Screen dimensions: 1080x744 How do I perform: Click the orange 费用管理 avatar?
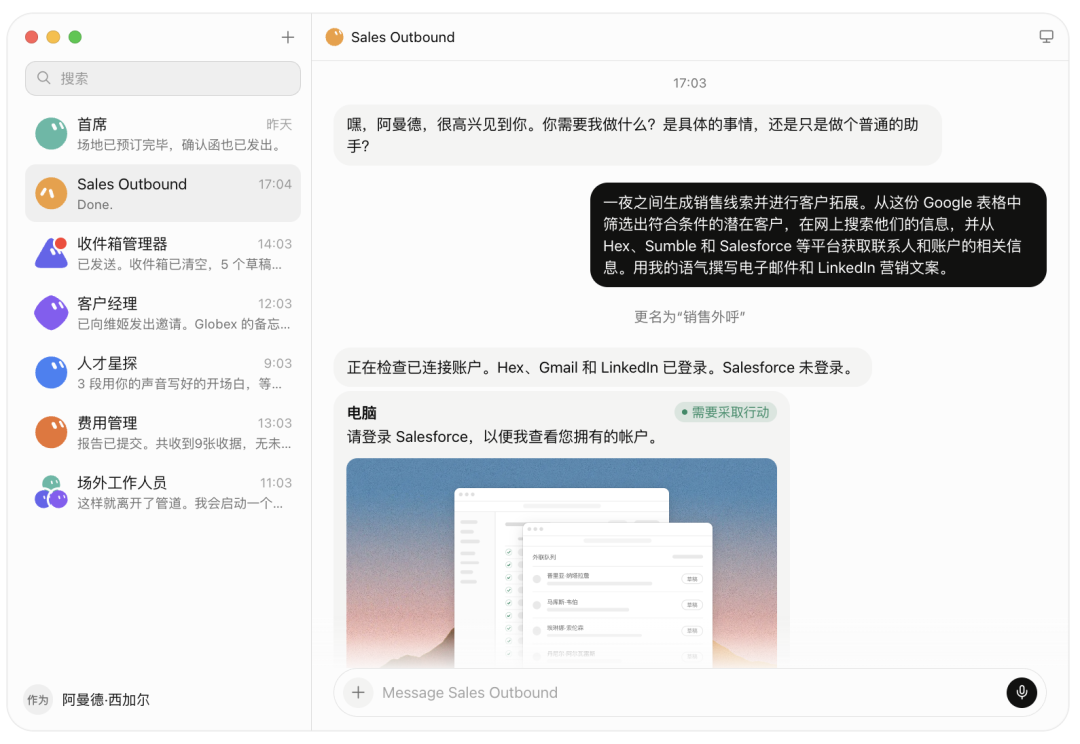(51, 432)
